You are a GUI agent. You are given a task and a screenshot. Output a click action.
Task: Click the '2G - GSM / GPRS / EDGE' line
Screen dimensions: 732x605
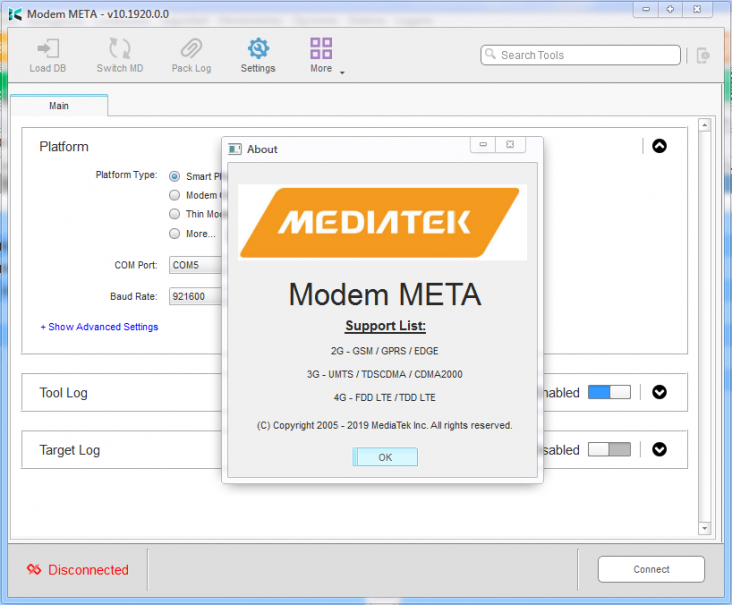pos(385,351)
